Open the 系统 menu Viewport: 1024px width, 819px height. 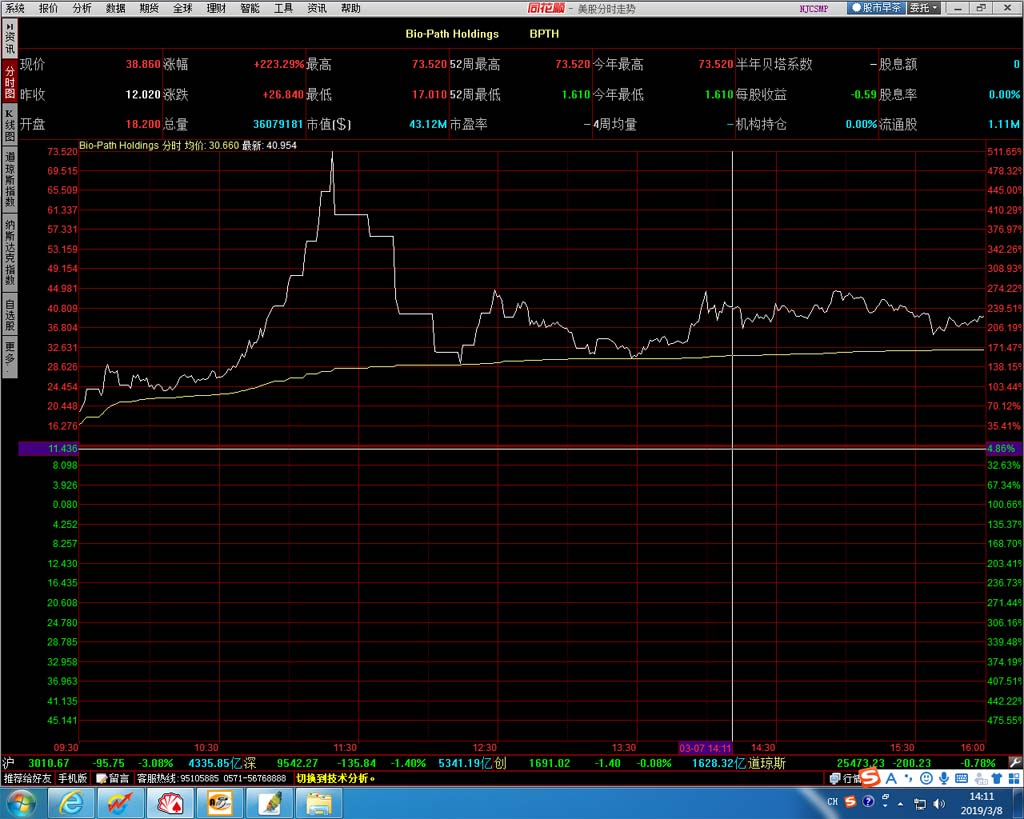coord(15,8)
